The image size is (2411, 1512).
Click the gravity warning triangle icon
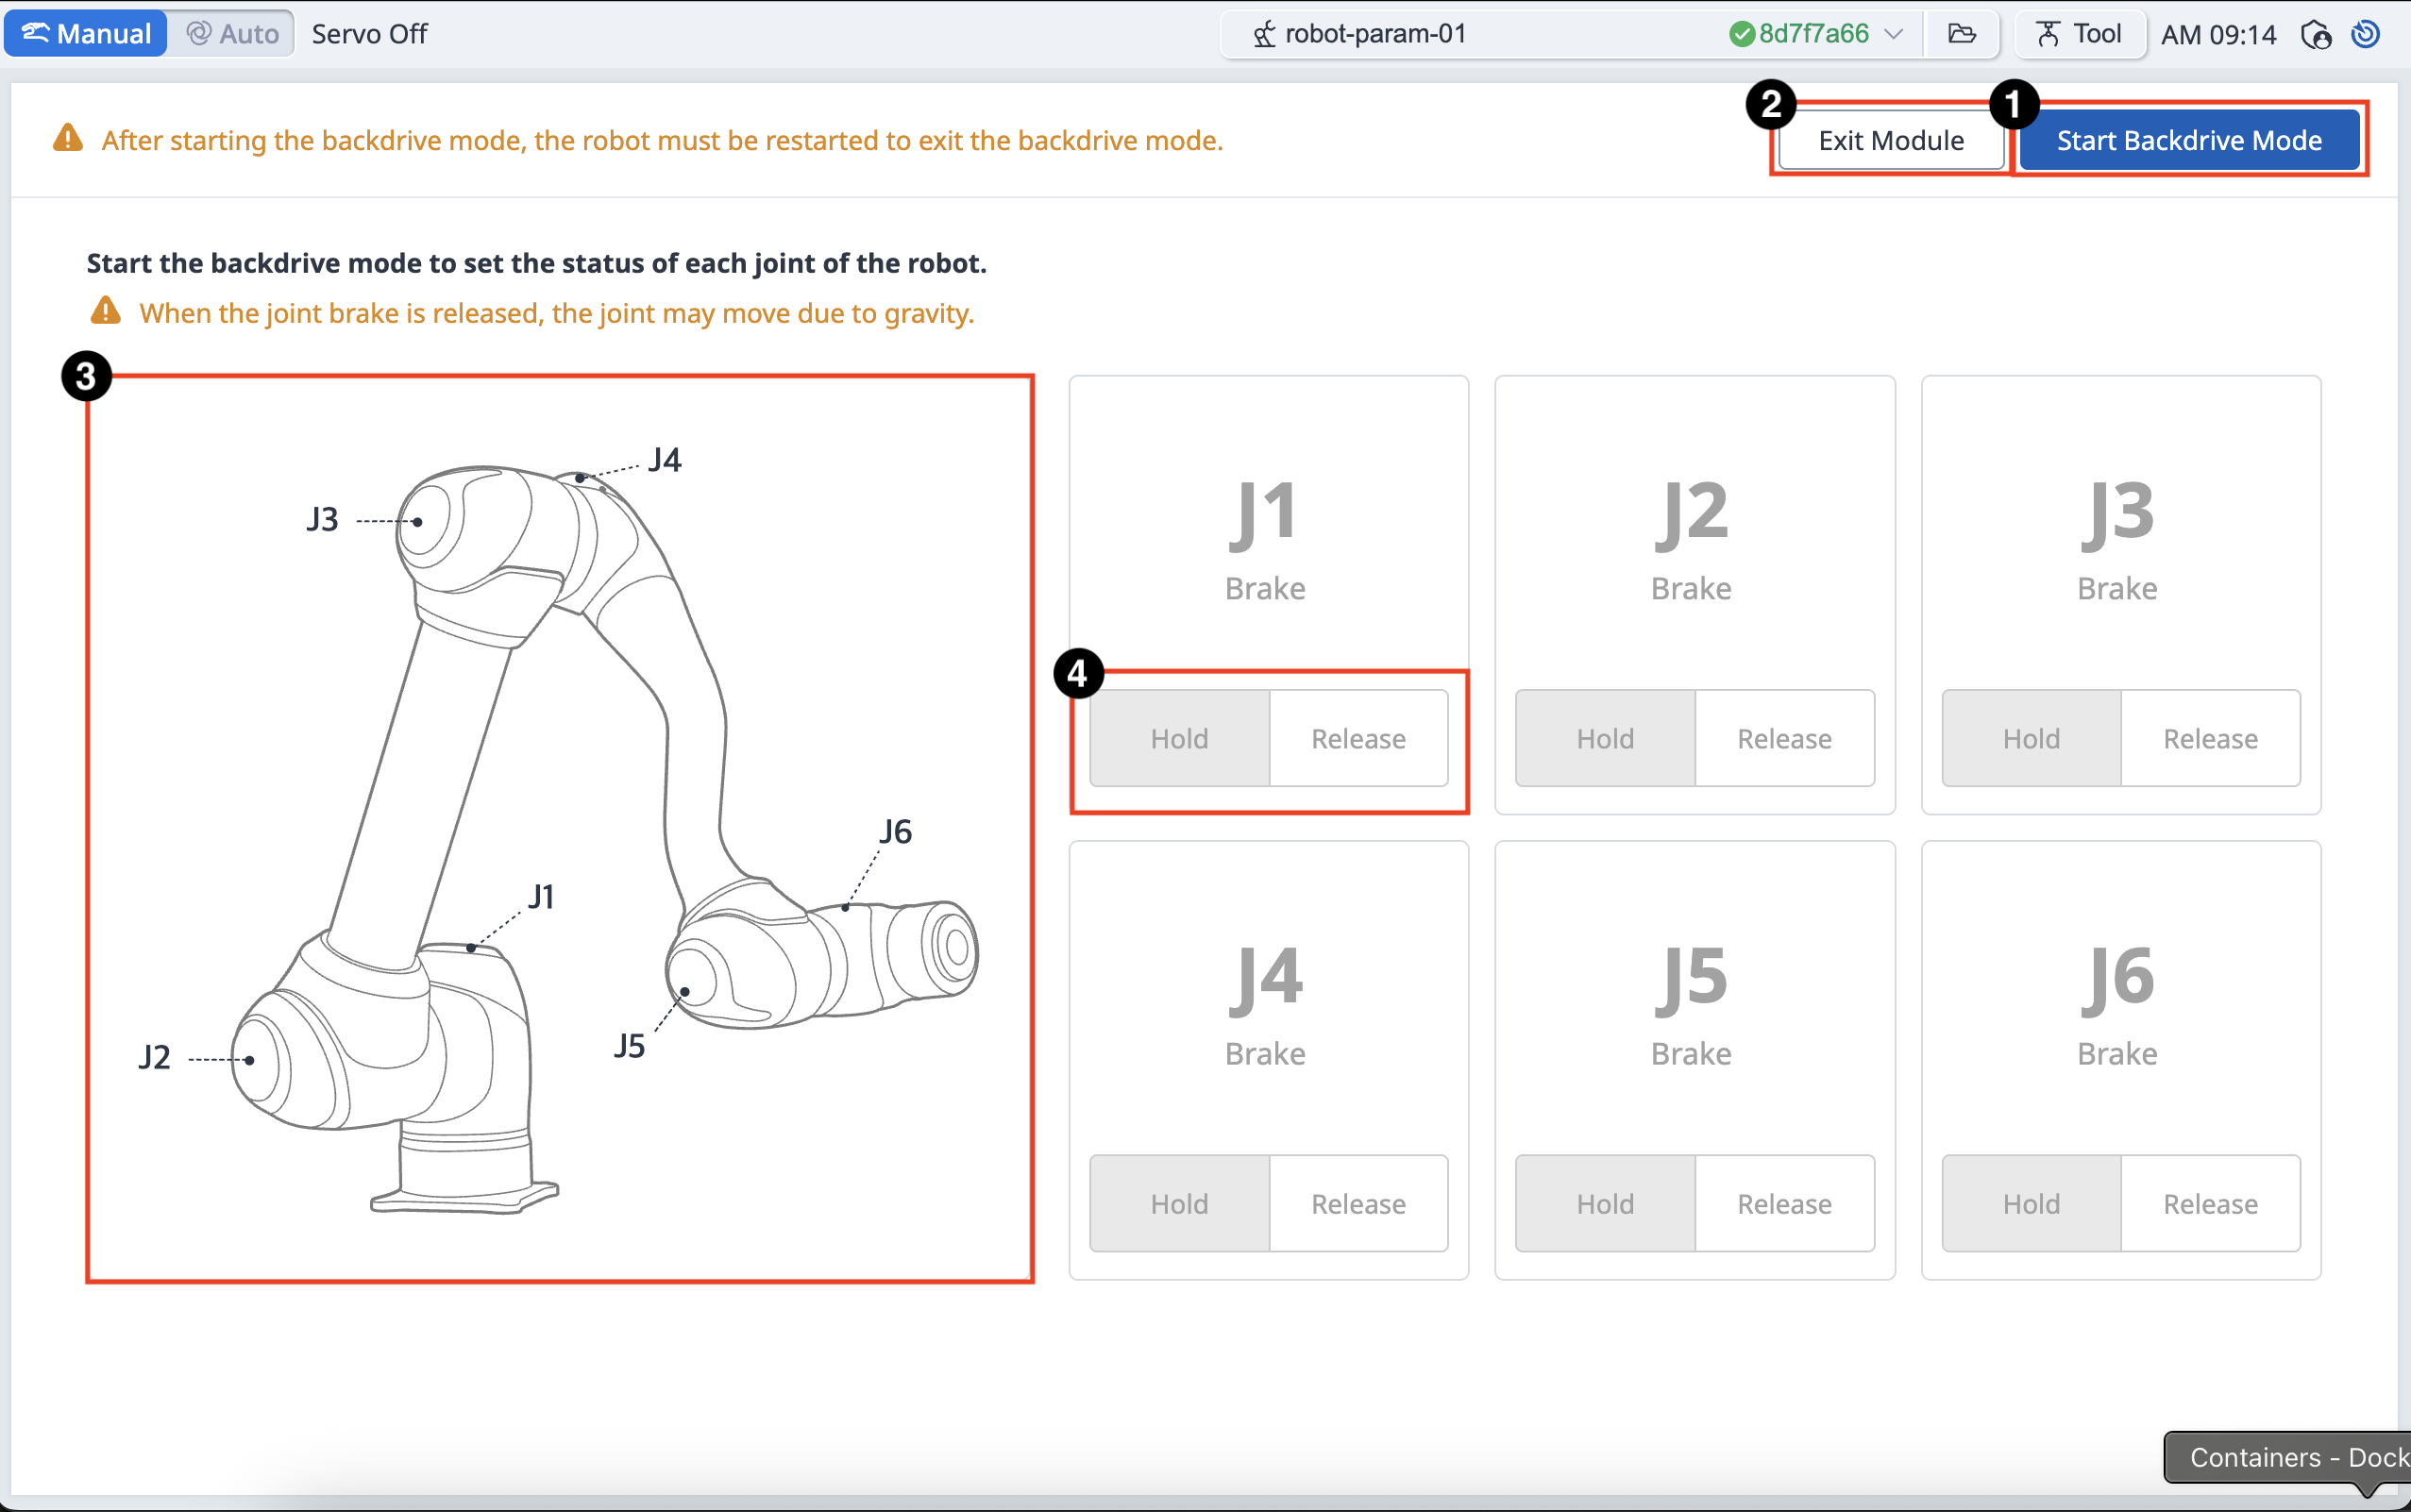coord(106,312)
